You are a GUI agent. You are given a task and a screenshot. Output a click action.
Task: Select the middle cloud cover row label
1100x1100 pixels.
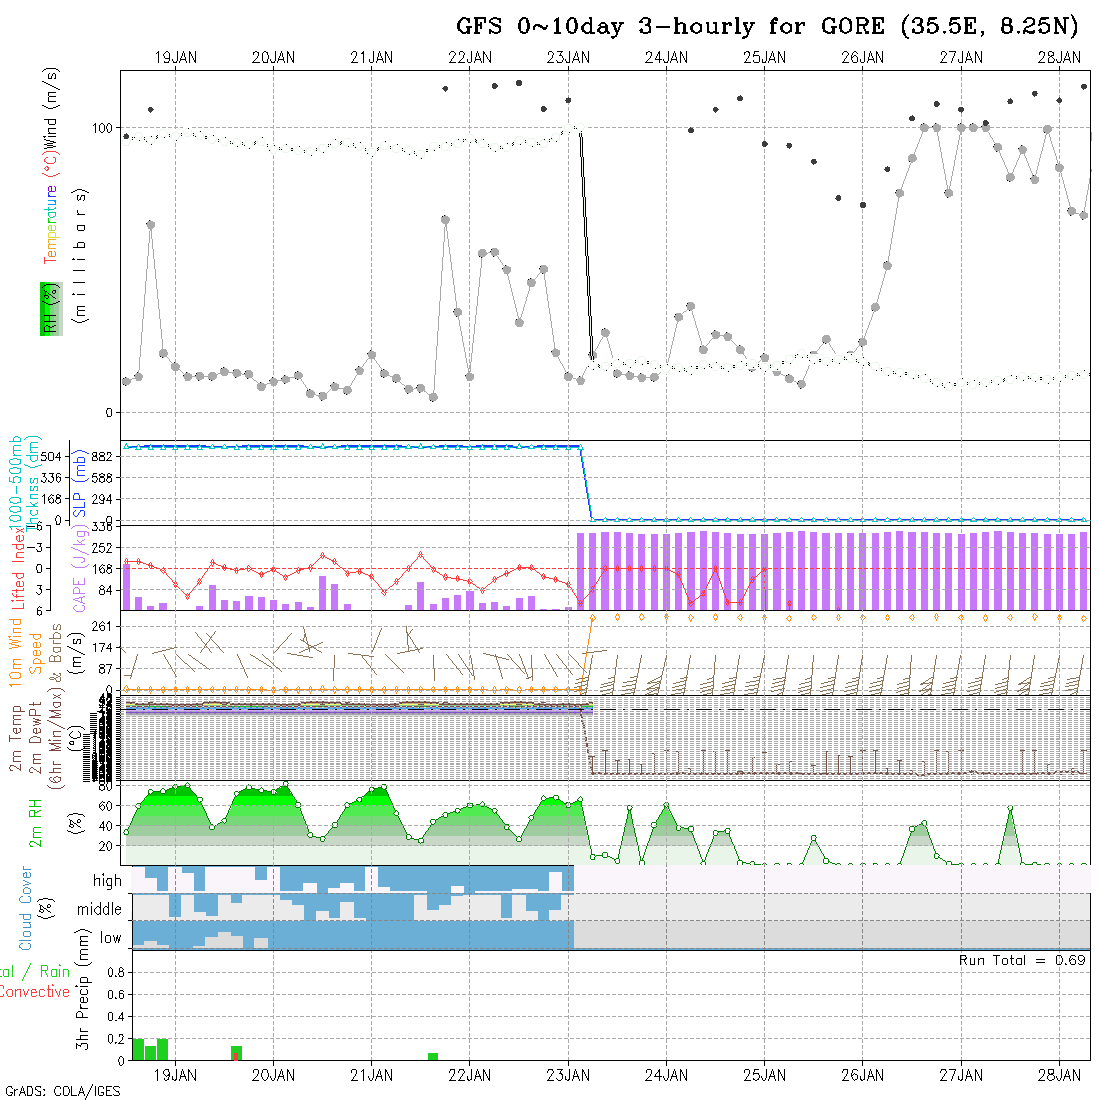[x=100, y=910]
